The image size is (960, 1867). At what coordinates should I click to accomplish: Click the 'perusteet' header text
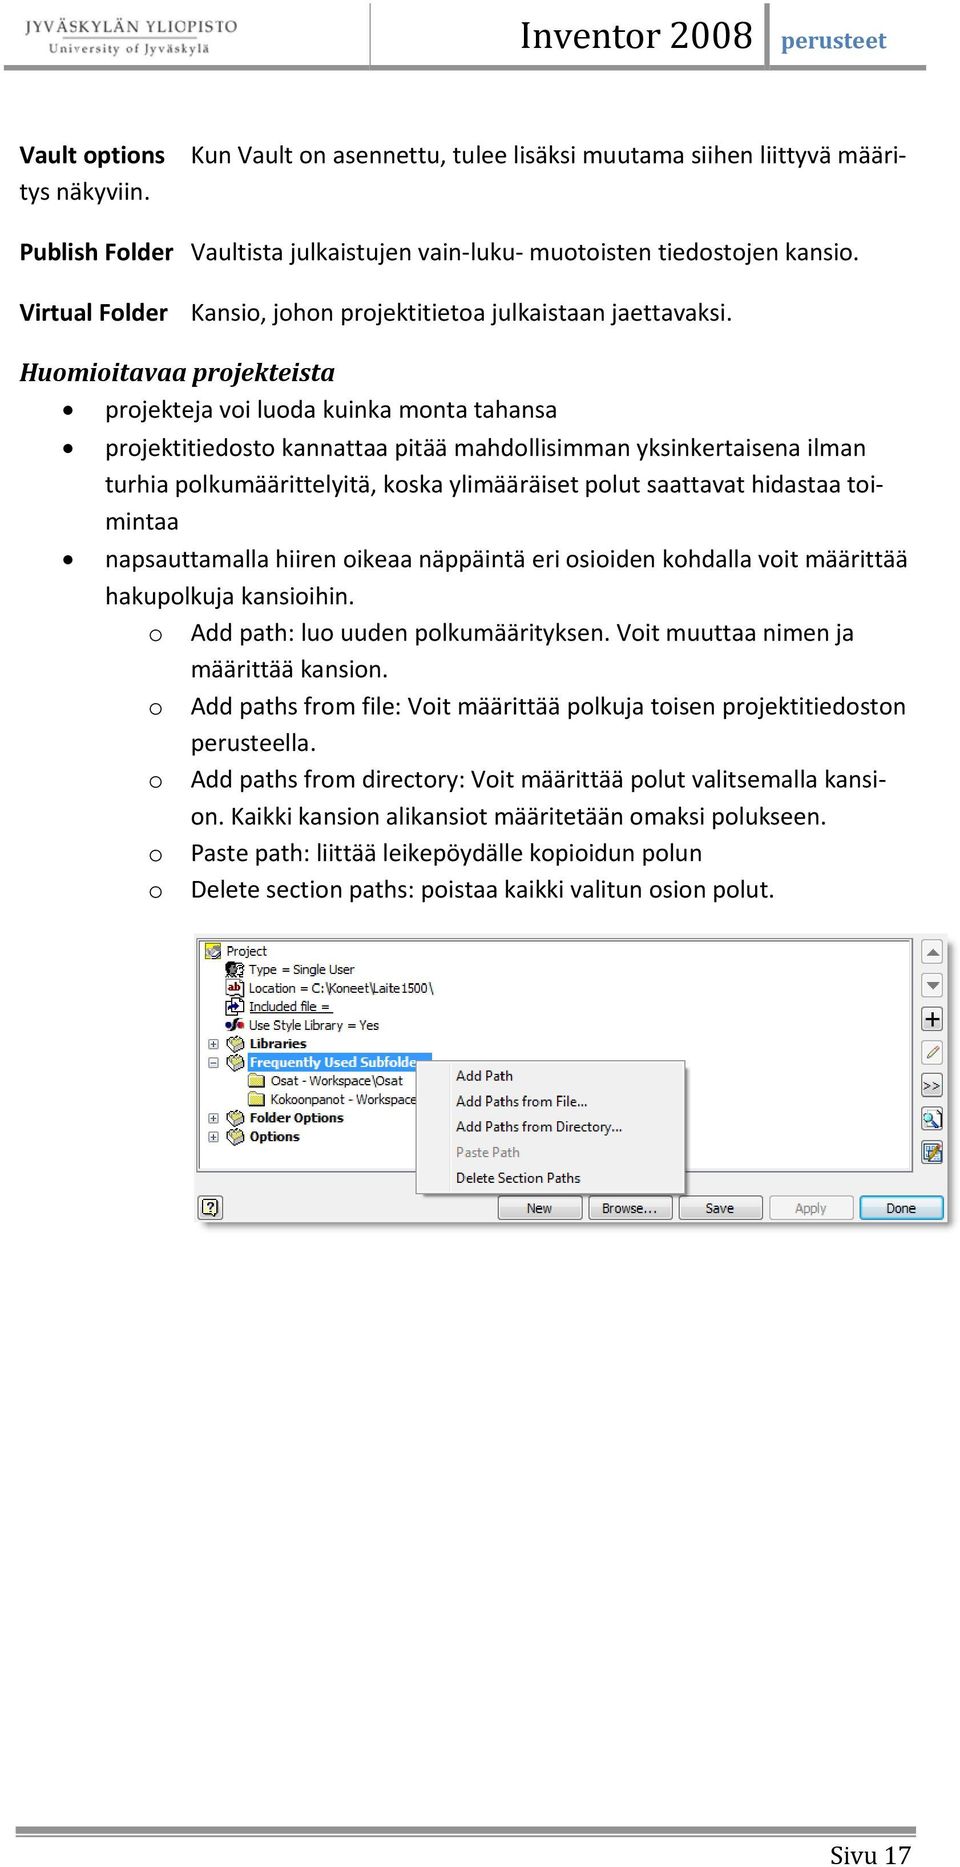tap(833, 40)
